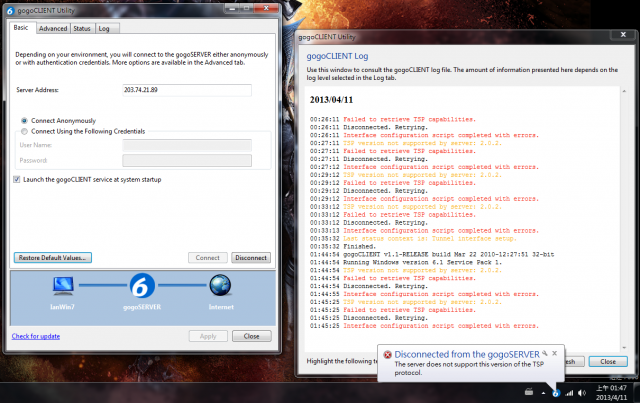Click the red error icon in the balloon
The width and height of the screenshot is (640, 403).
point(387,355)
